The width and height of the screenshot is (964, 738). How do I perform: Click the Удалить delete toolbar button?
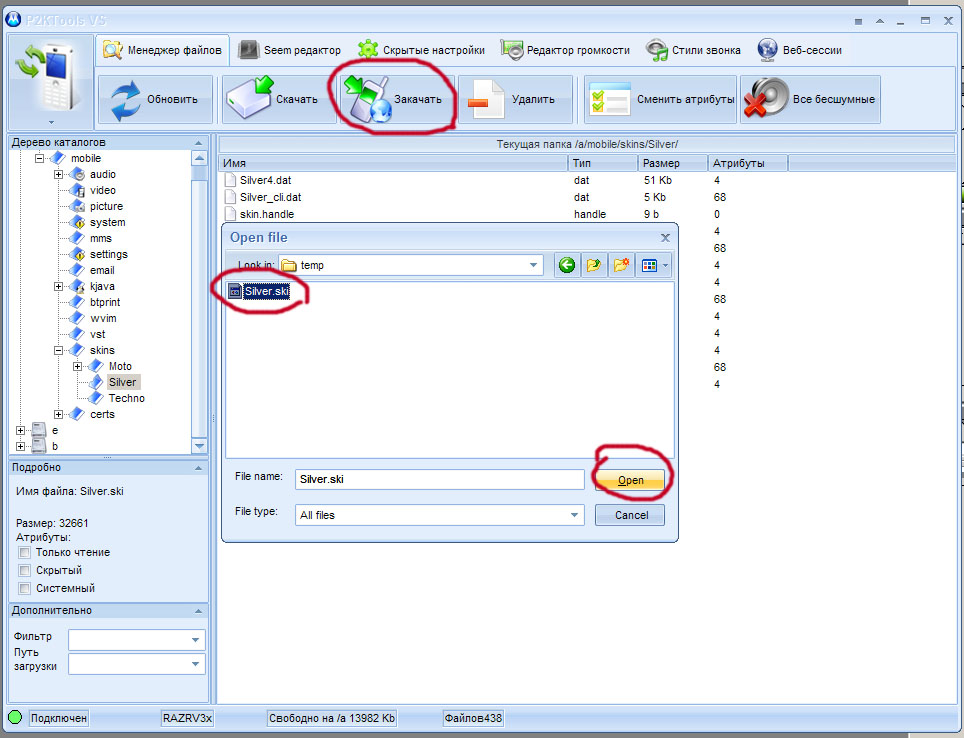tap(515, 99)
